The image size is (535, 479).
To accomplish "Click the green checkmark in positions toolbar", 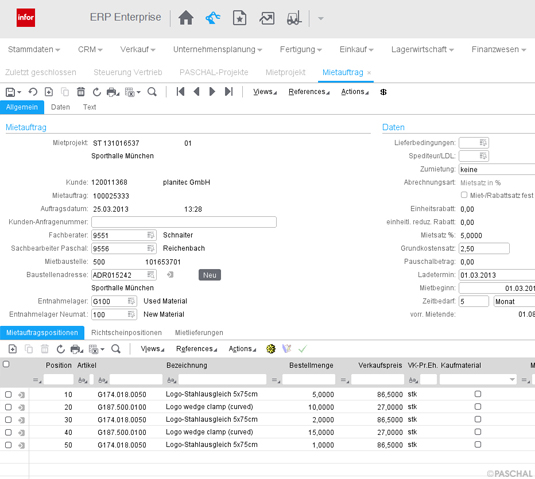I will (302, 349).
